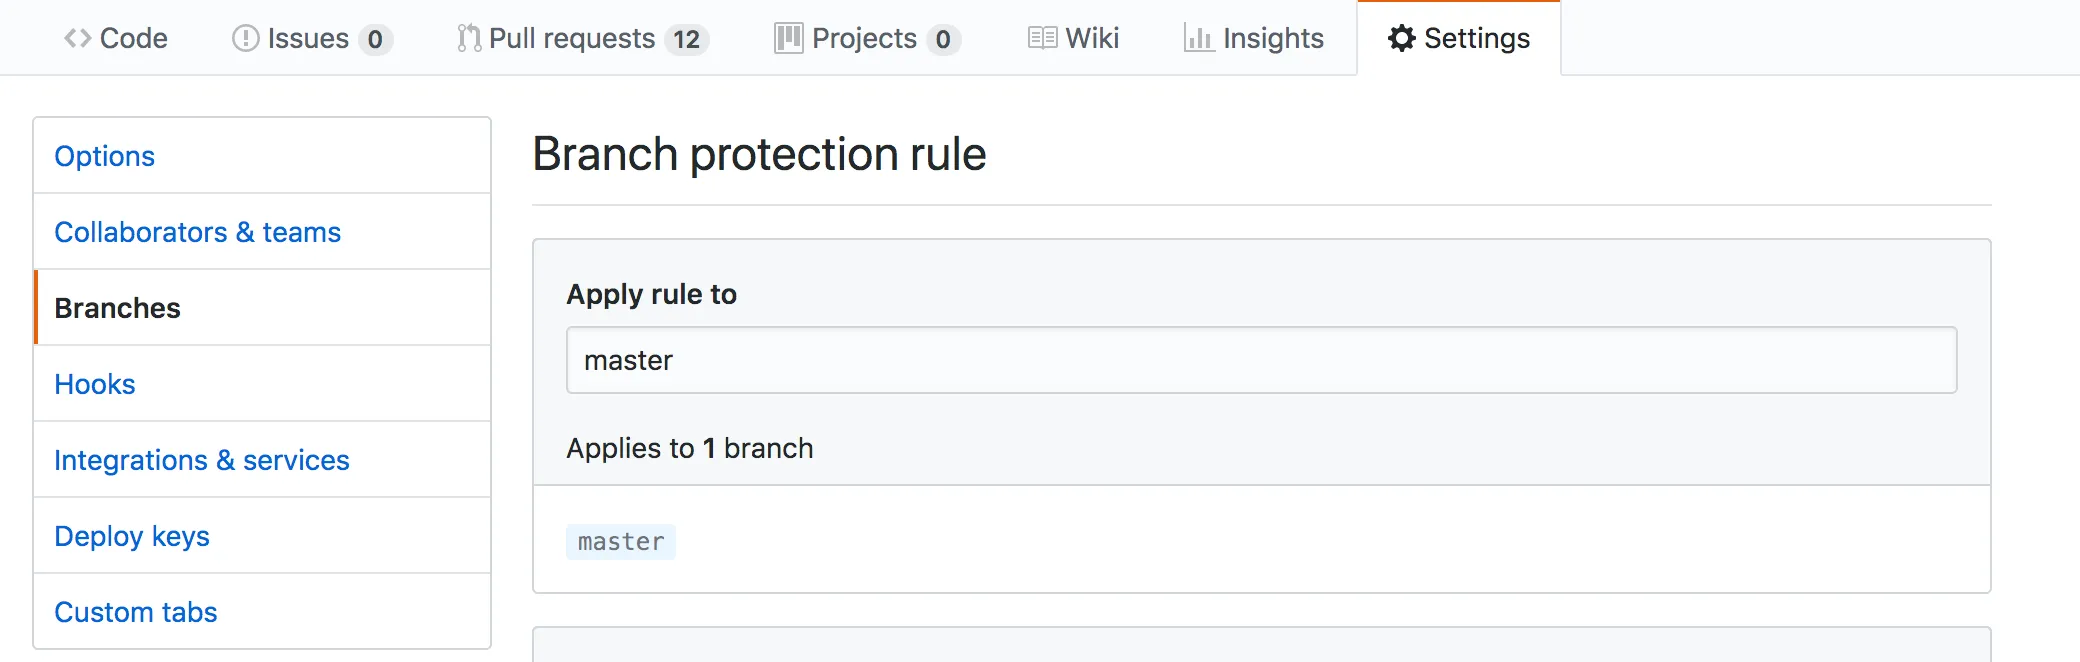
Task: Click the Projects board icon
Action: coord(788,39)
